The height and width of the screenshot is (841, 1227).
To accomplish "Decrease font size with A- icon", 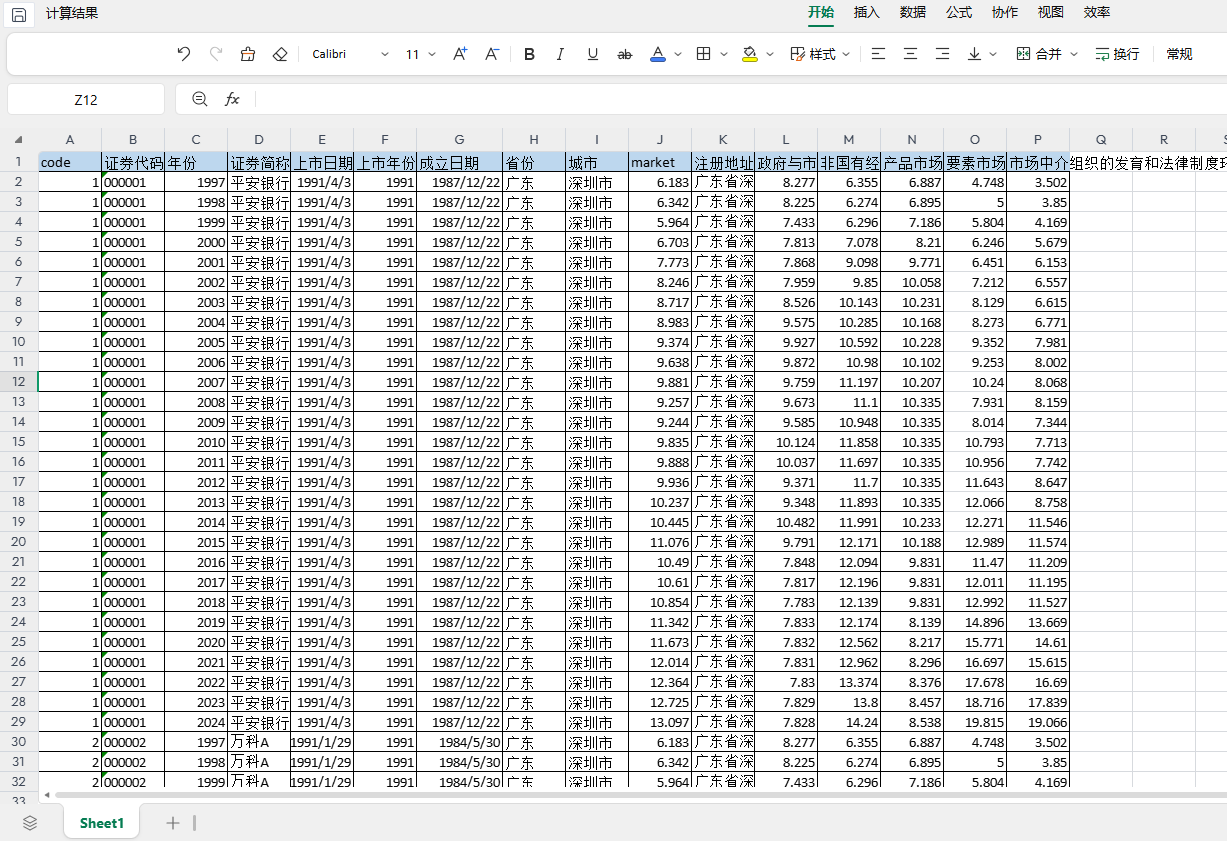I will tap(492, 54).
